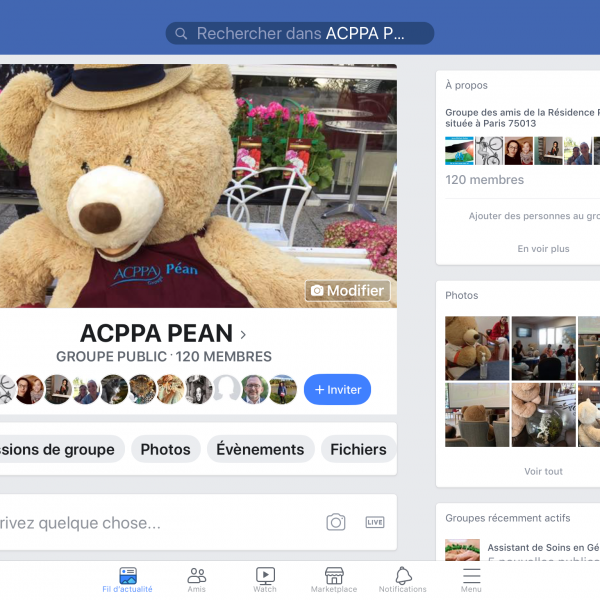Image resolution: width=600 pixels, height=600 pixels.
Task: Click Modifier on the cover photo
Action: point(347,291)
